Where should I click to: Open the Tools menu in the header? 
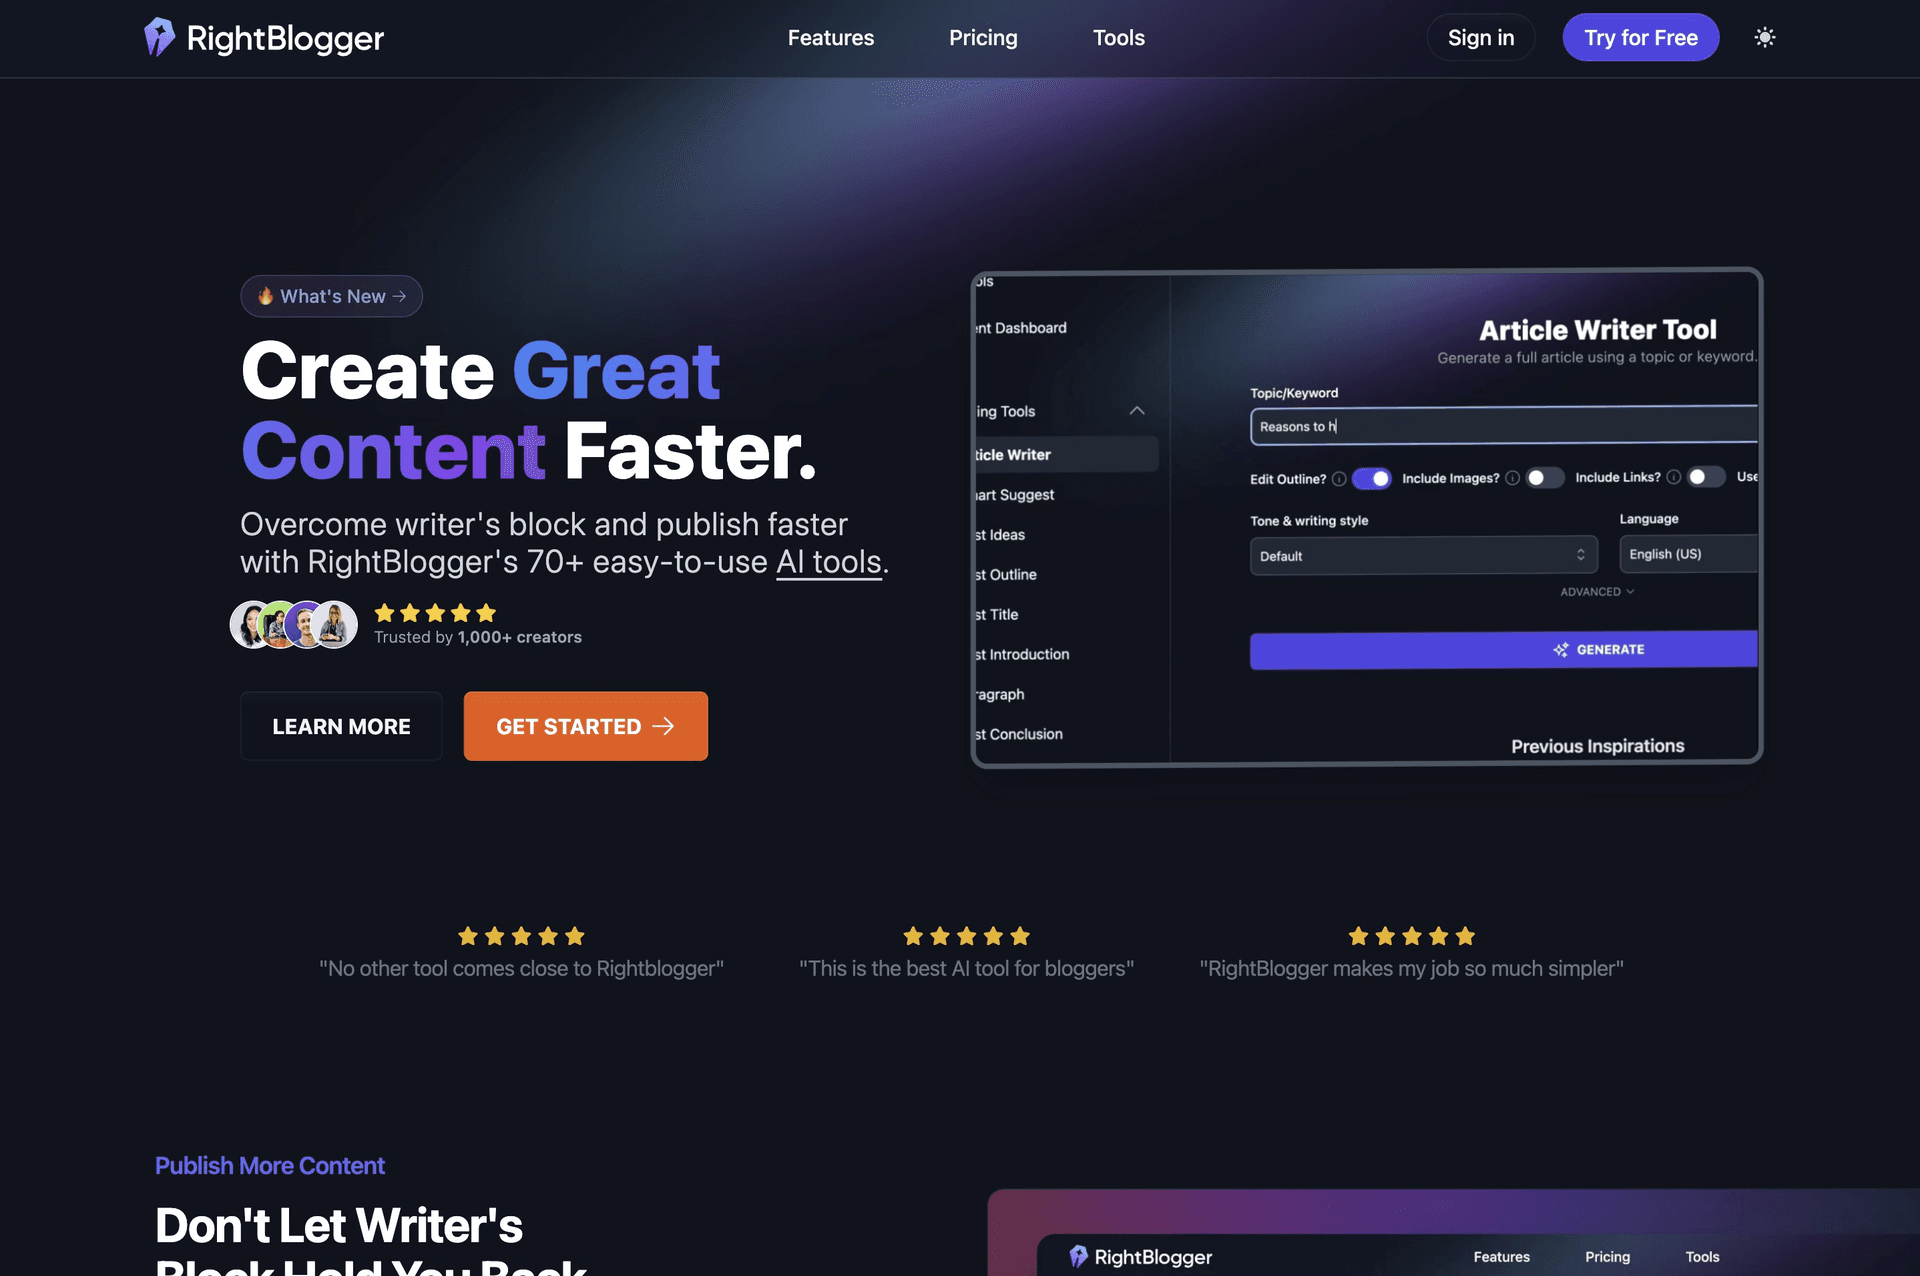(1119, 38)
